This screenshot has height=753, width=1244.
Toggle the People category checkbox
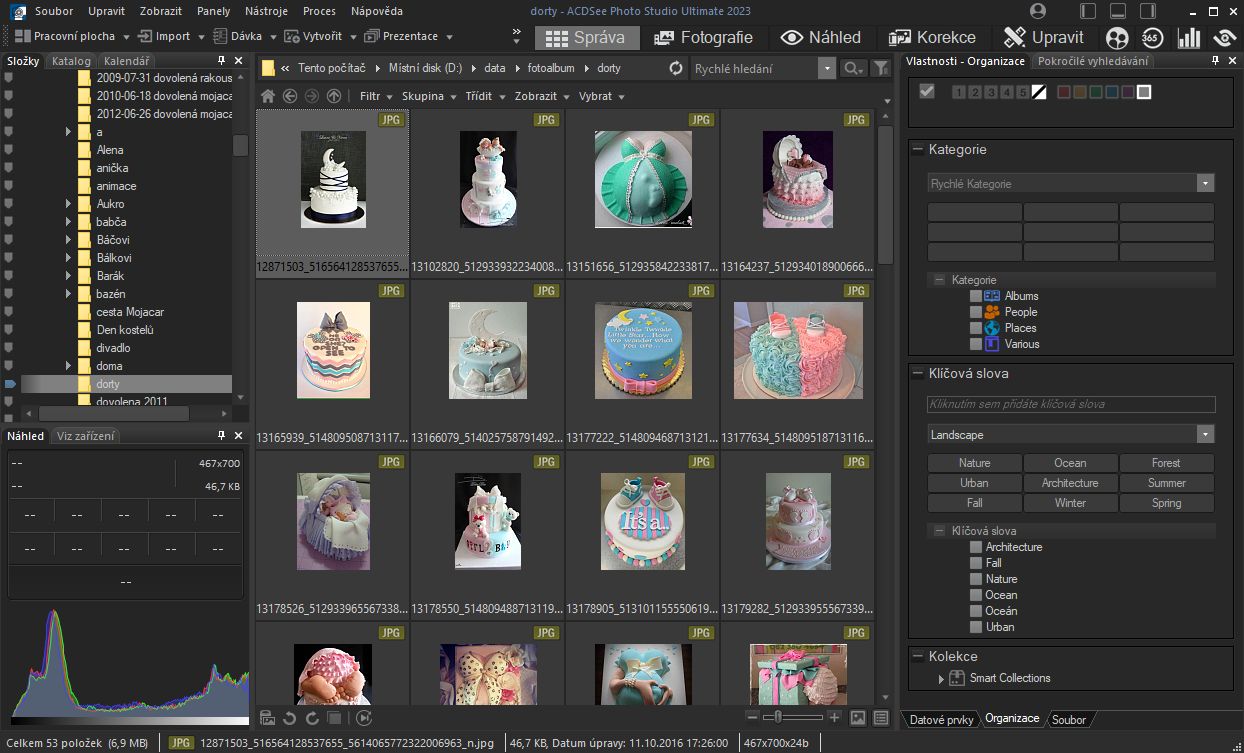click(976, 312)
